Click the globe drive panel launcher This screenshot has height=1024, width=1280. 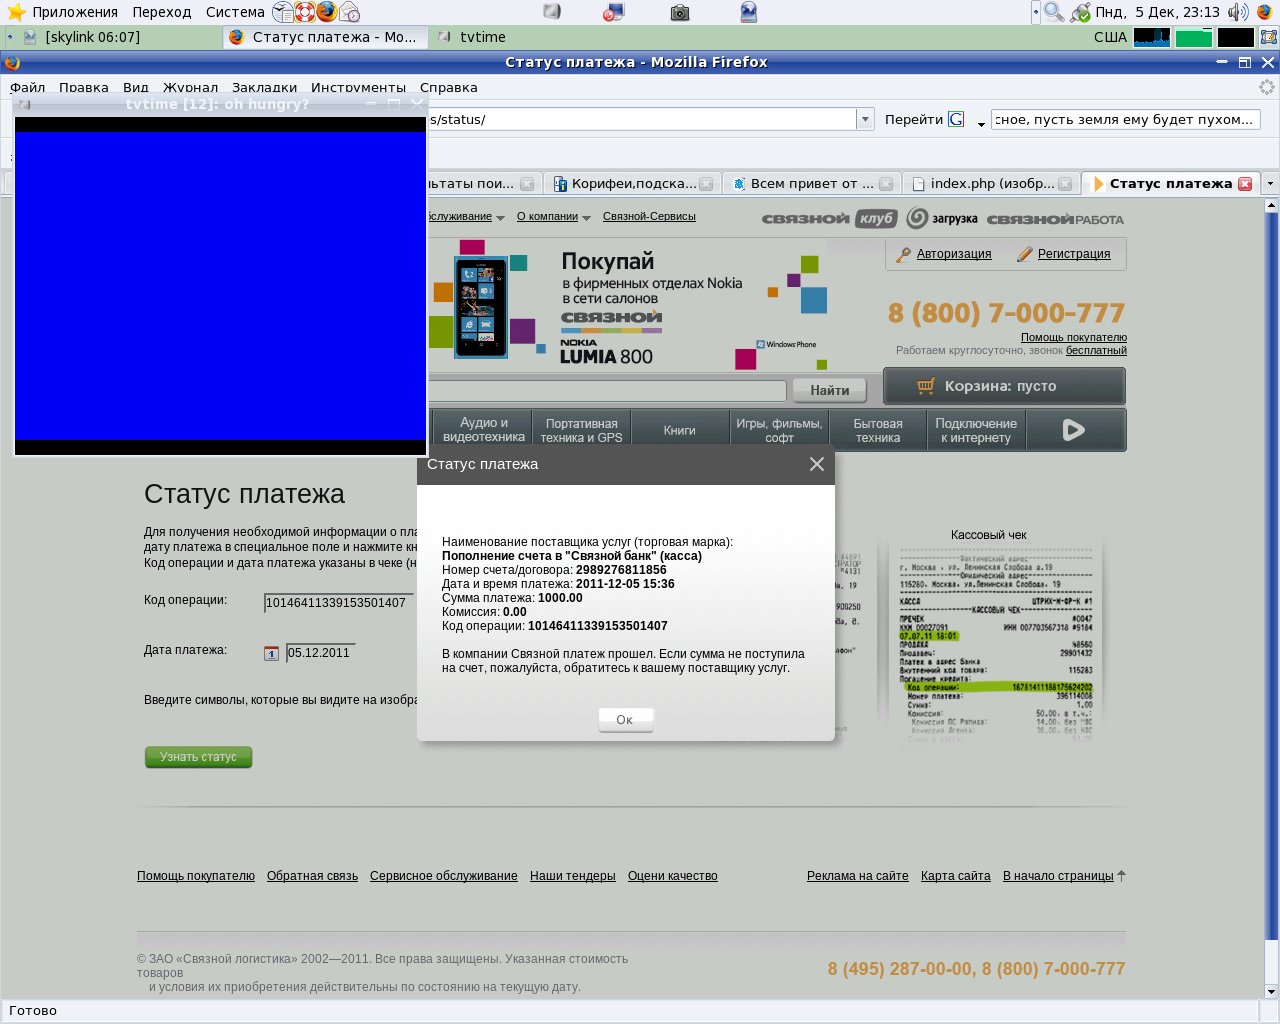pos(748,12)
